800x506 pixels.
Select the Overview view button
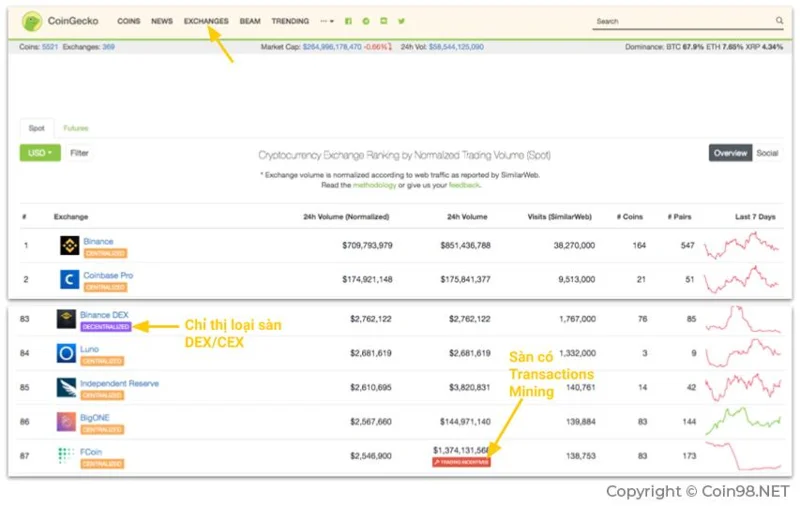730,153
